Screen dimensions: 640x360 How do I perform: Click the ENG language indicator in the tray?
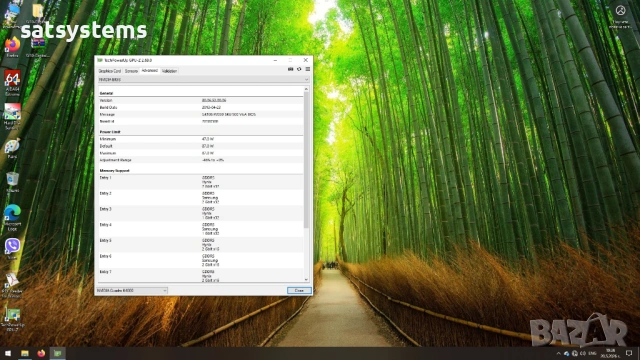593,353
